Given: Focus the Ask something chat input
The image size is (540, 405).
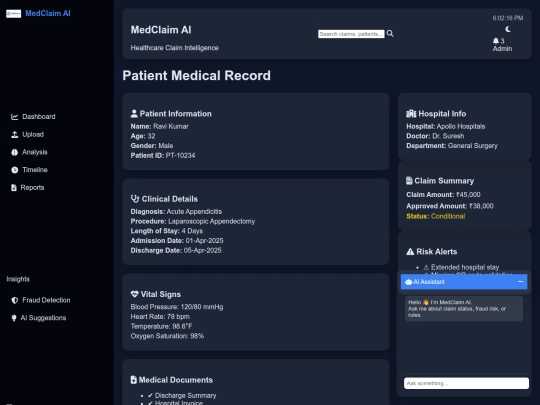Looking at the screenshot, I should tap(466, 383).
